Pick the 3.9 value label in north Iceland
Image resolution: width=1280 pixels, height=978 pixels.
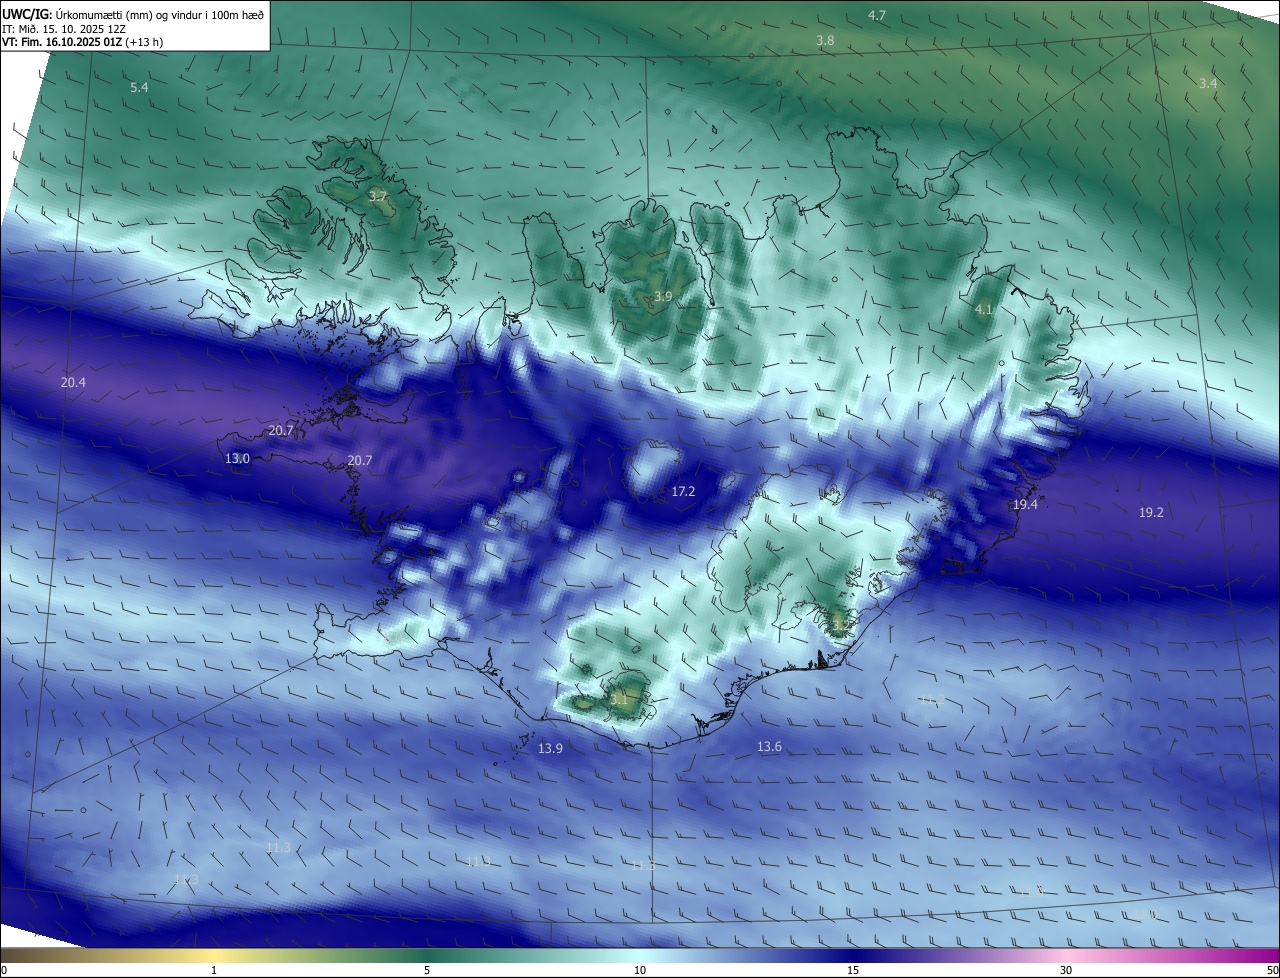coord(663,296)
